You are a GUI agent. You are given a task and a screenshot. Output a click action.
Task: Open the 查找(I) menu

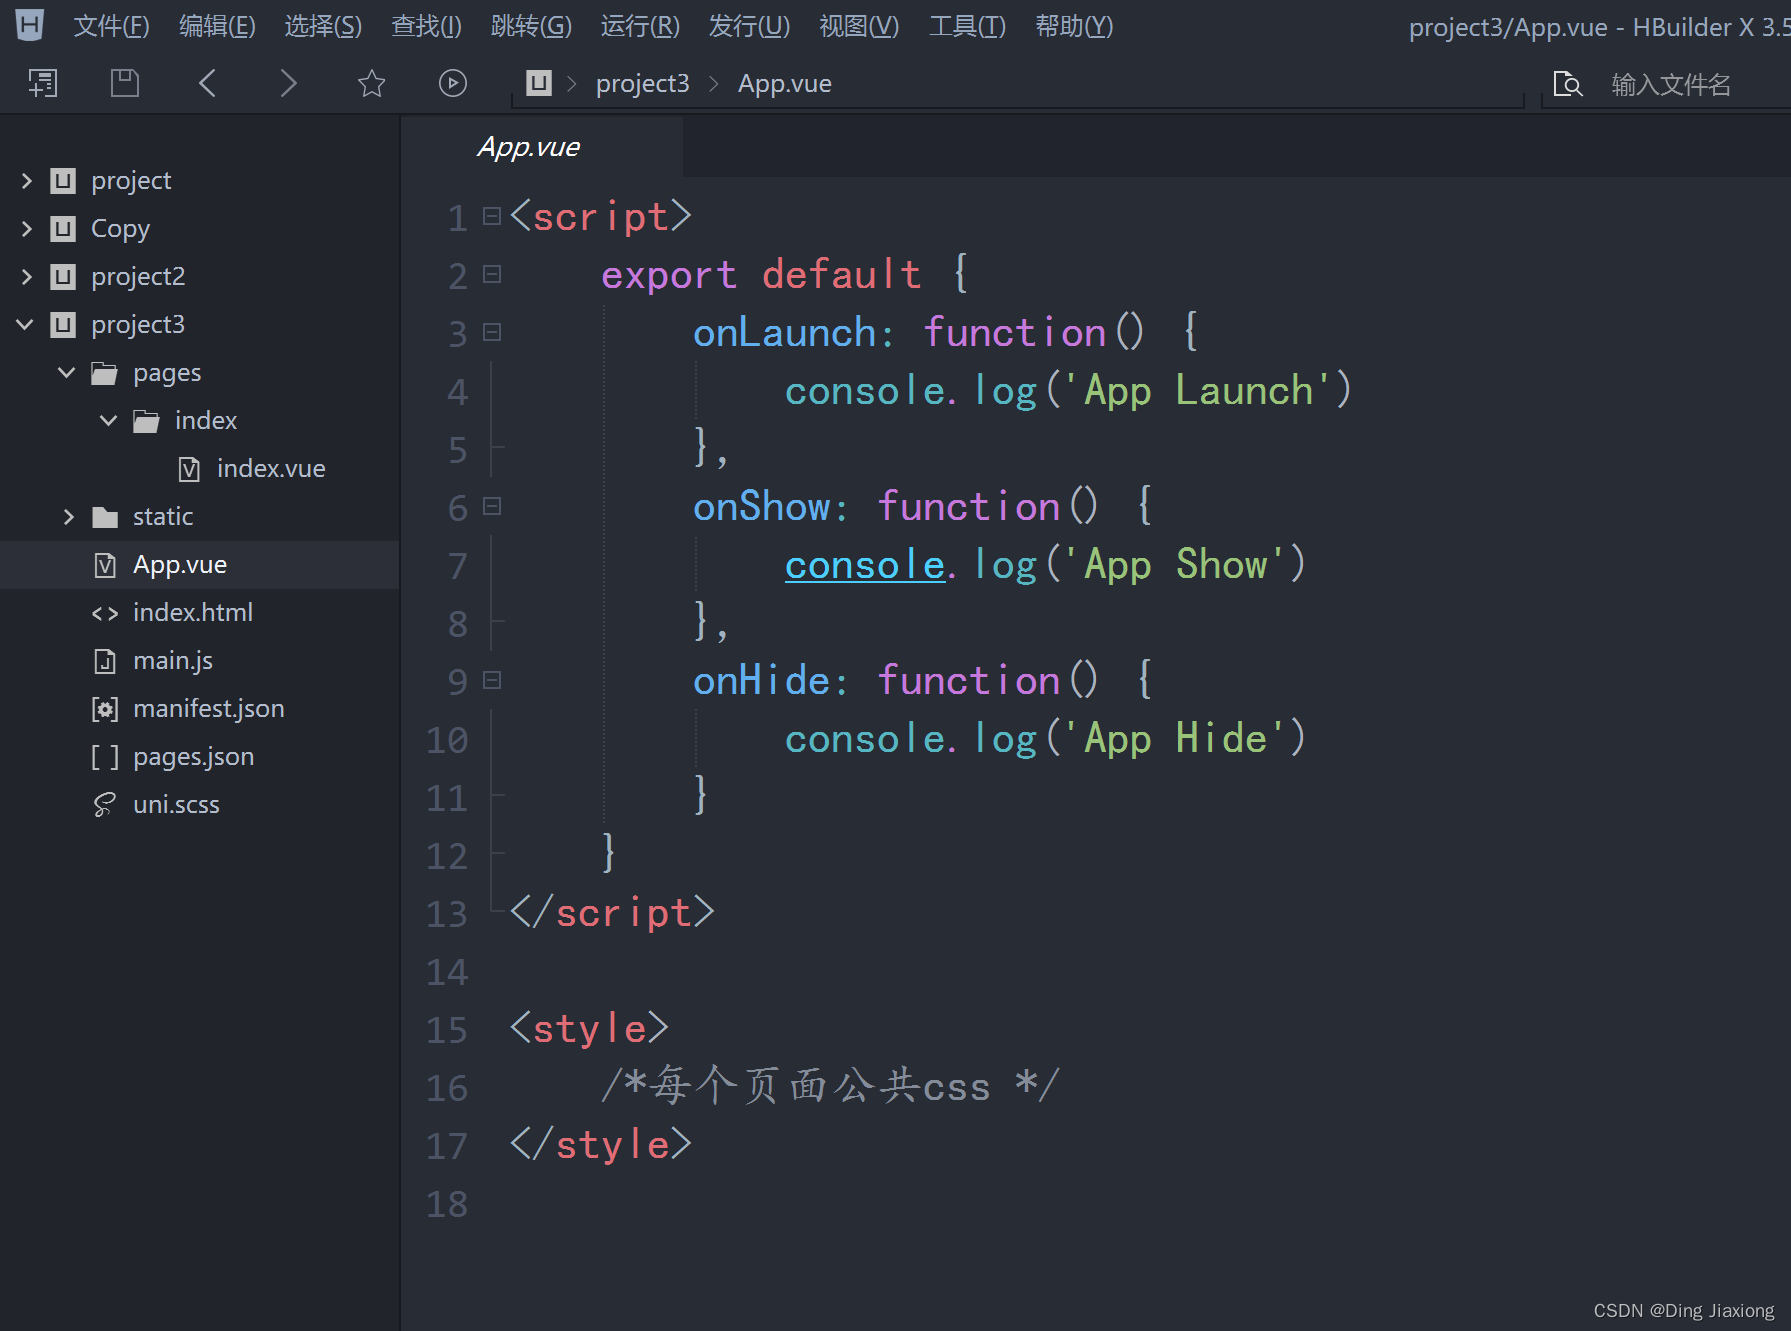point(427,26)
